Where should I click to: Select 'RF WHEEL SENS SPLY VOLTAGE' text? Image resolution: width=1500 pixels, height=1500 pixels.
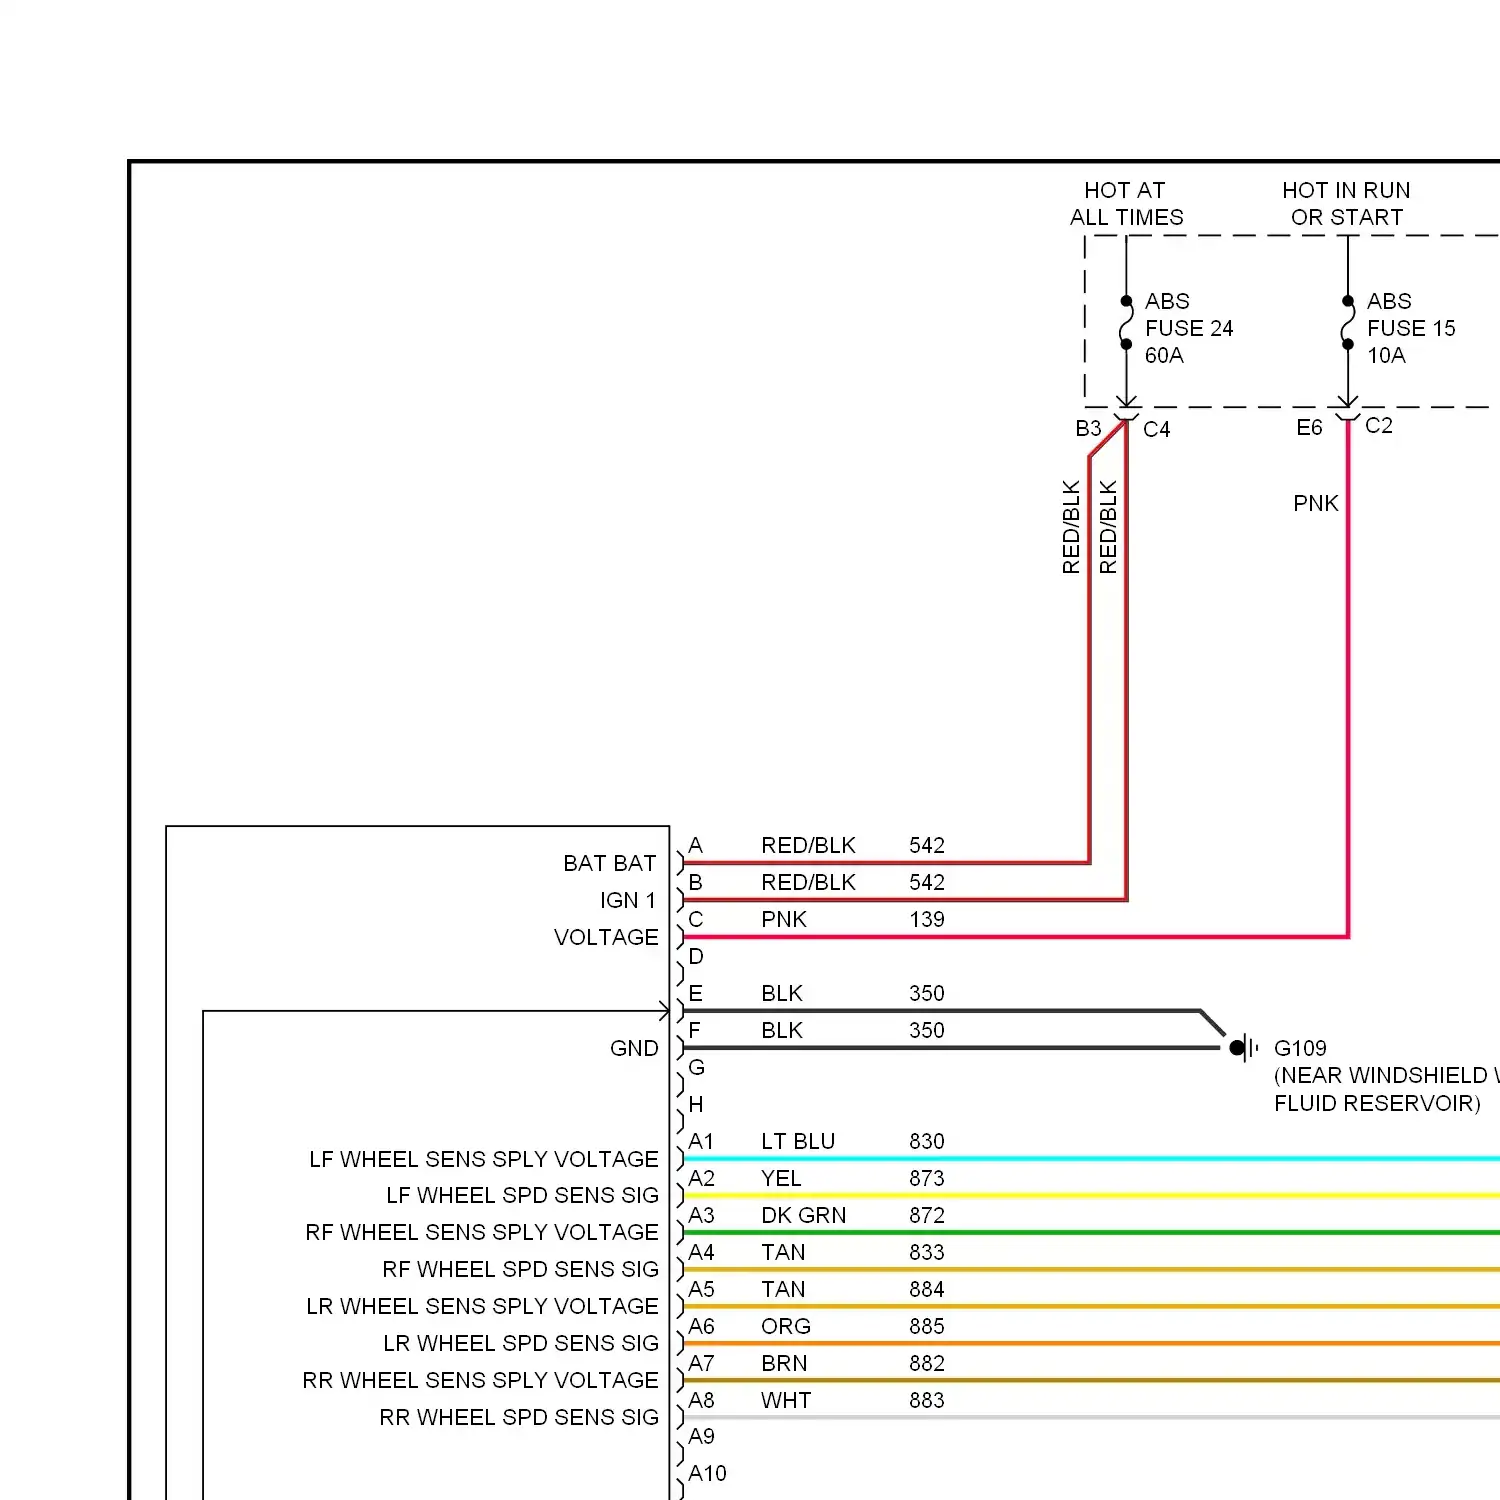pos(481,1232)
